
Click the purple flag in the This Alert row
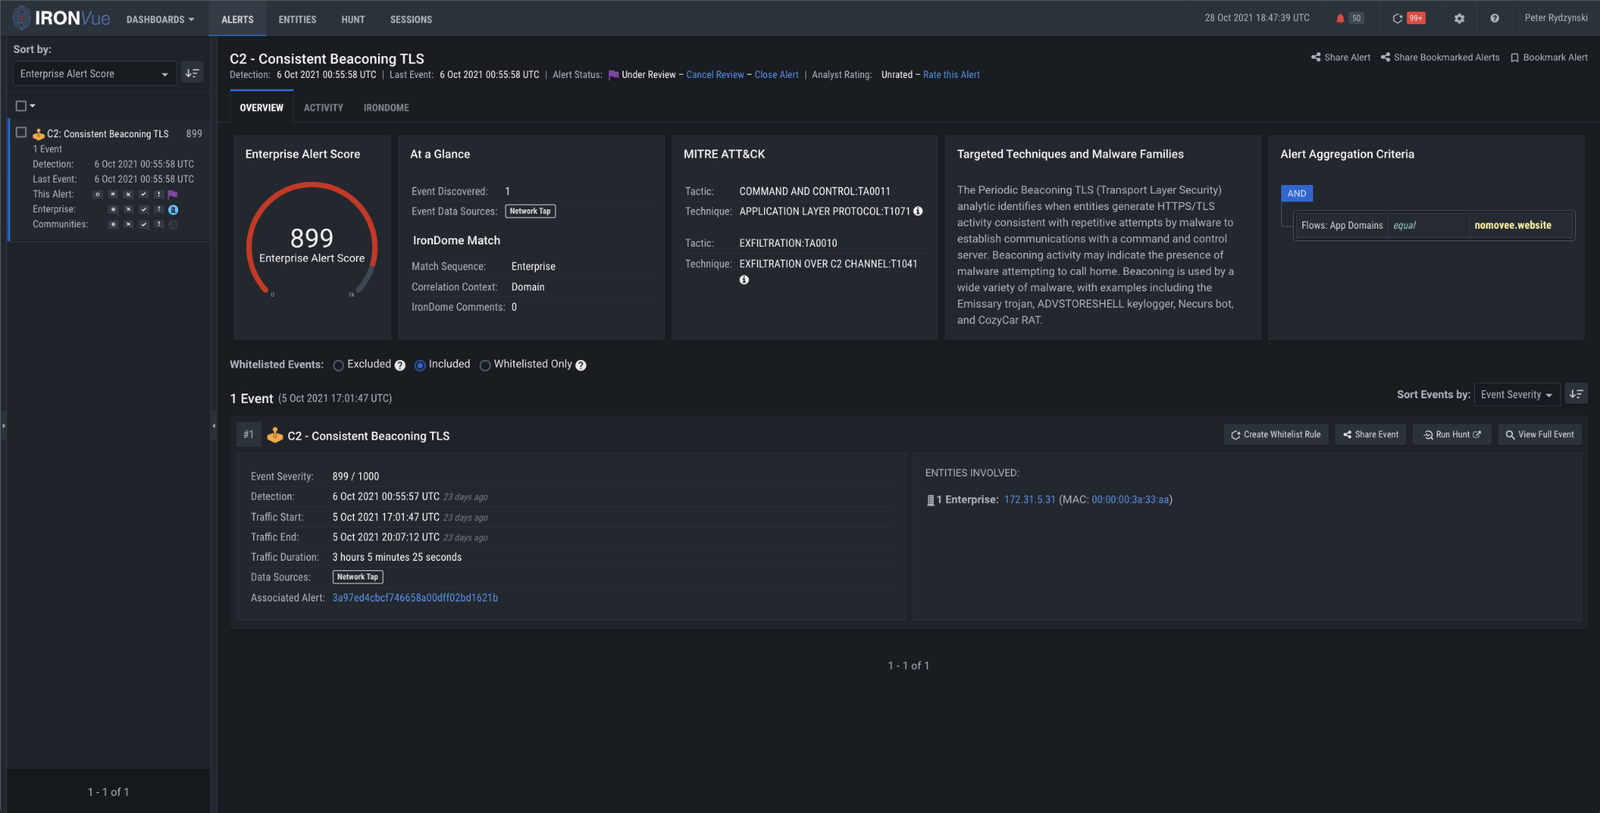[x=173, y=194]
